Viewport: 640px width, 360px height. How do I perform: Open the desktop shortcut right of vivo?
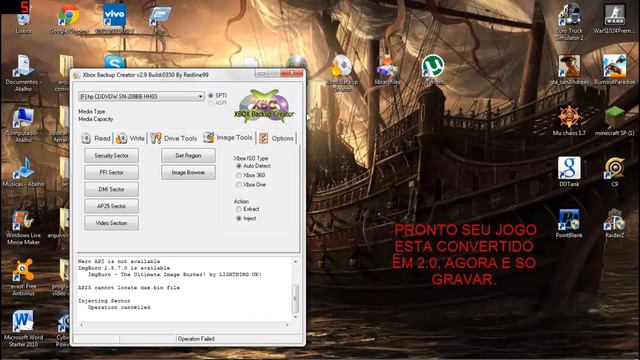point(160,18)
